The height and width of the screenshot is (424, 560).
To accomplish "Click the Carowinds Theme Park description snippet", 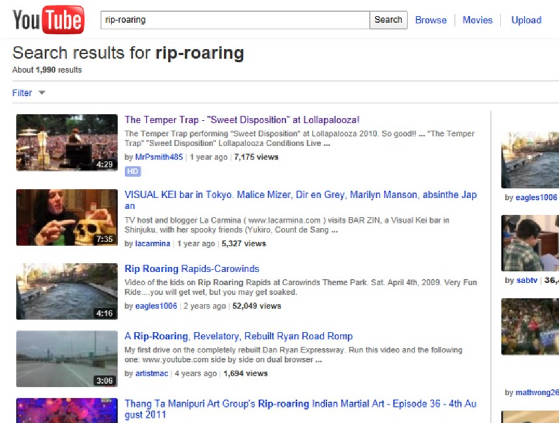I will pos(301,287).
